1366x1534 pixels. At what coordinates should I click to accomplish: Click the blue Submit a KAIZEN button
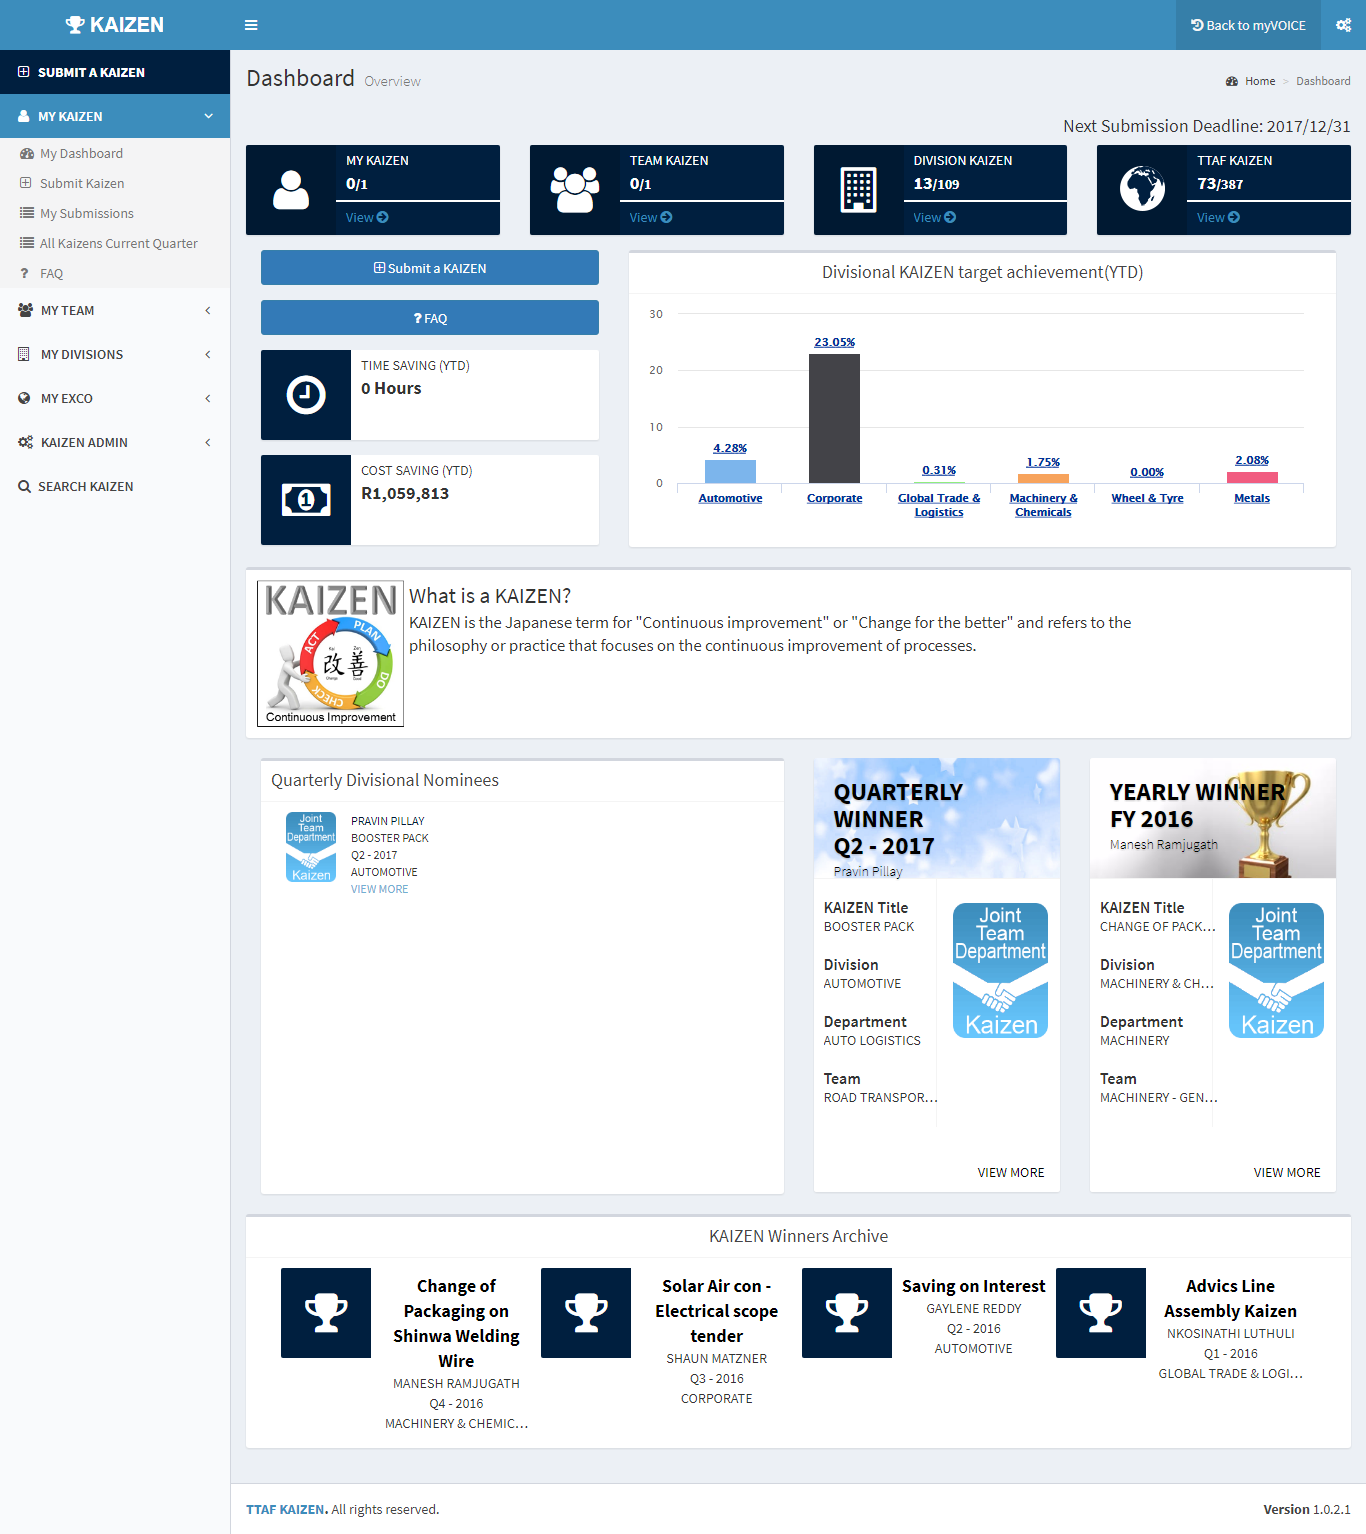pos(430,268)
